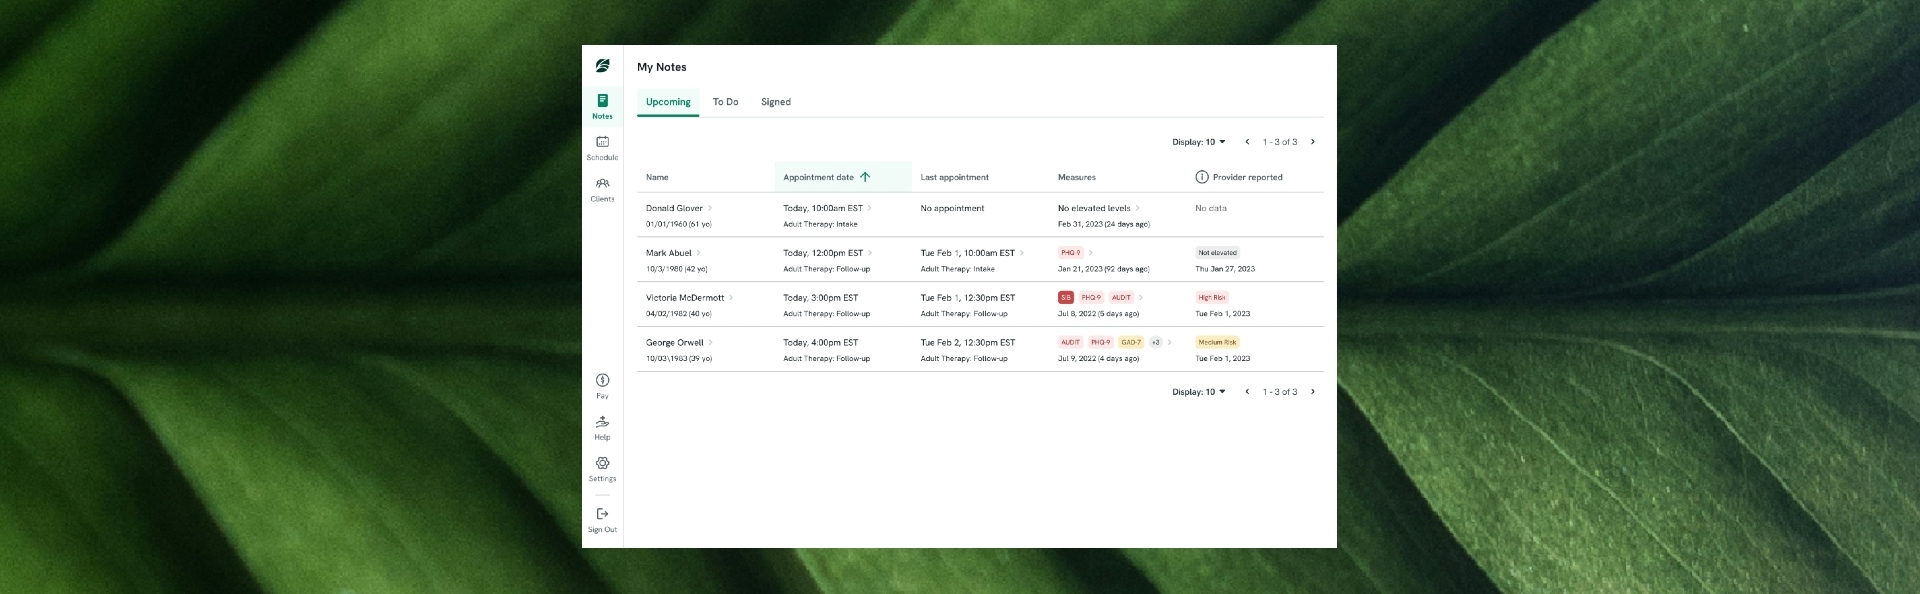
Task: Open Donald Glover's client record
Action: (x=675, y=208)
